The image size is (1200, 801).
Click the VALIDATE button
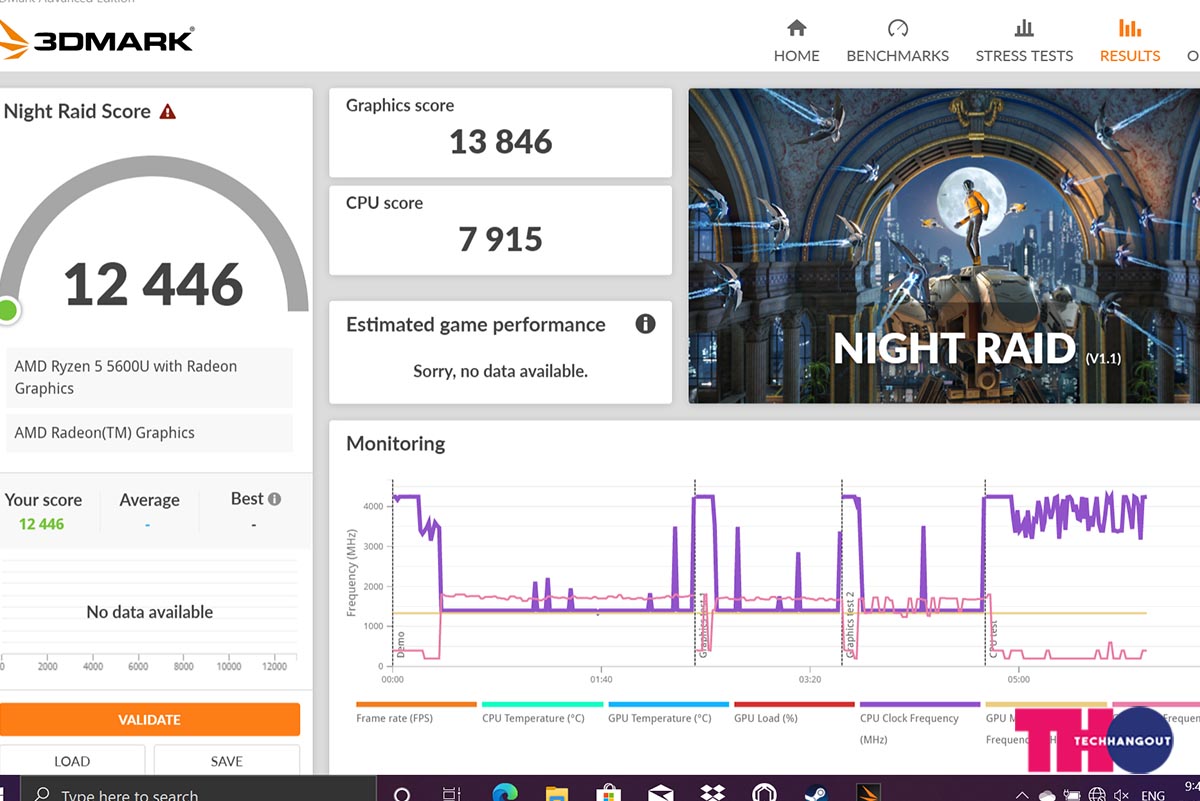(150, 719)
